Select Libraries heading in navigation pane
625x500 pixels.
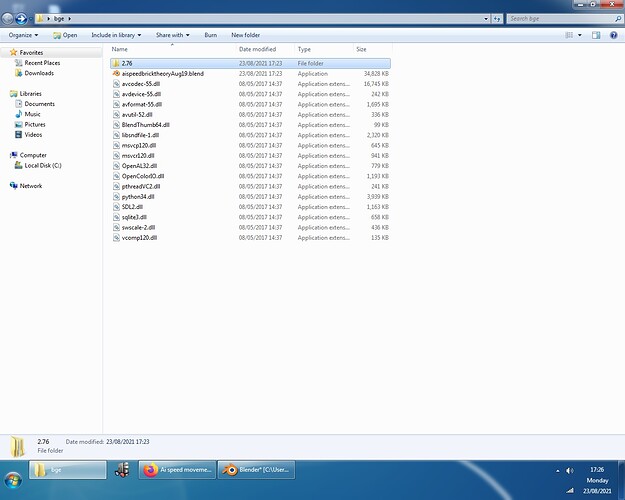30,93
